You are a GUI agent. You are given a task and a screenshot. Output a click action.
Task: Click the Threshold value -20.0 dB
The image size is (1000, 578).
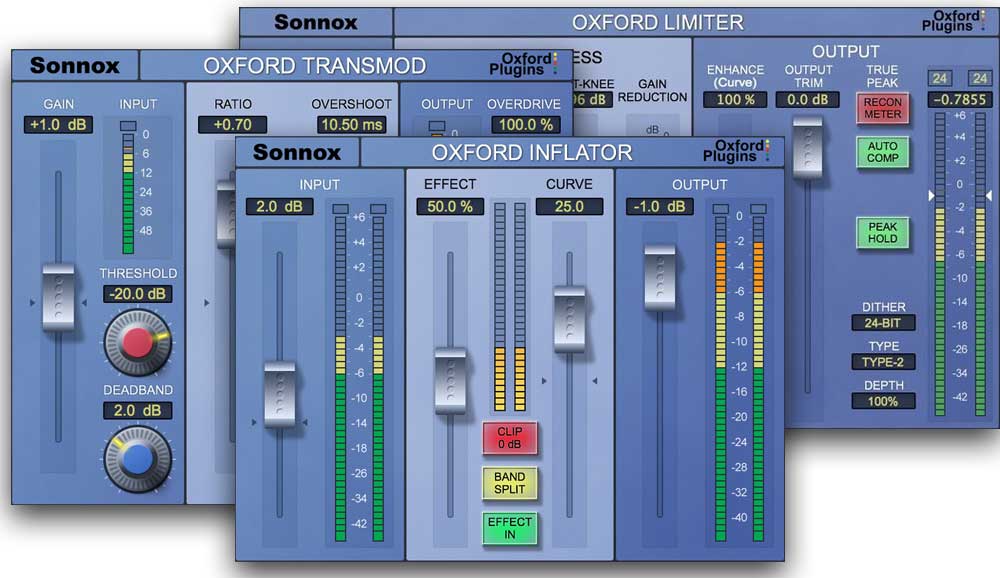click(x=138, y=294)
